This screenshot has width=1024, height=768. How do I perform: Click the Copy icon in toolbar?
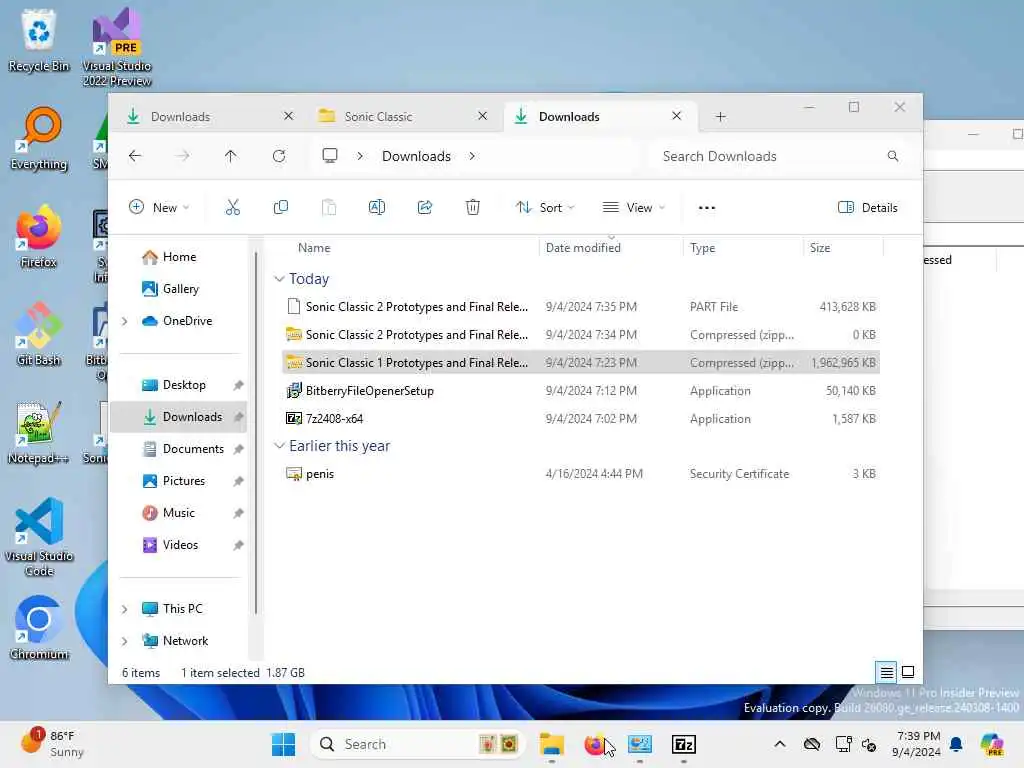[281, 208]
